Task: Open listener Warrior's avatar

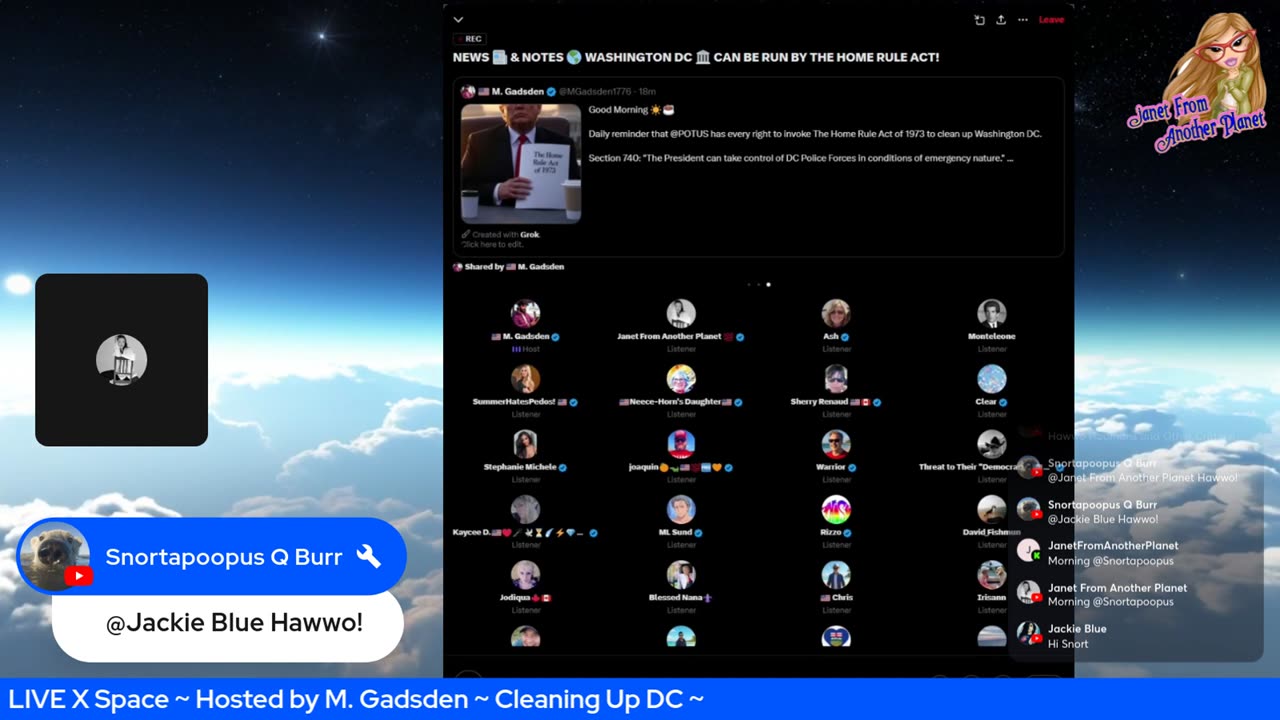Action: tap(836, 444)
